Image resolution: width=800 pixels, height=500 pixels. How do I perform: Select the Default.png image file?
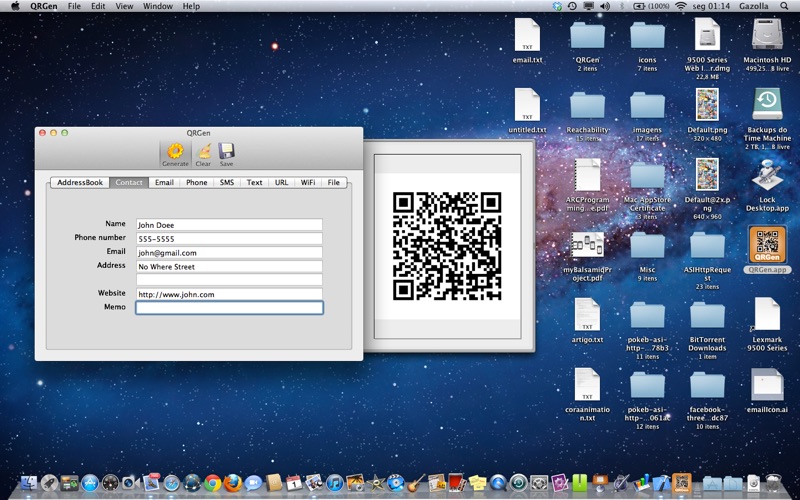click(x=707, y=113)
